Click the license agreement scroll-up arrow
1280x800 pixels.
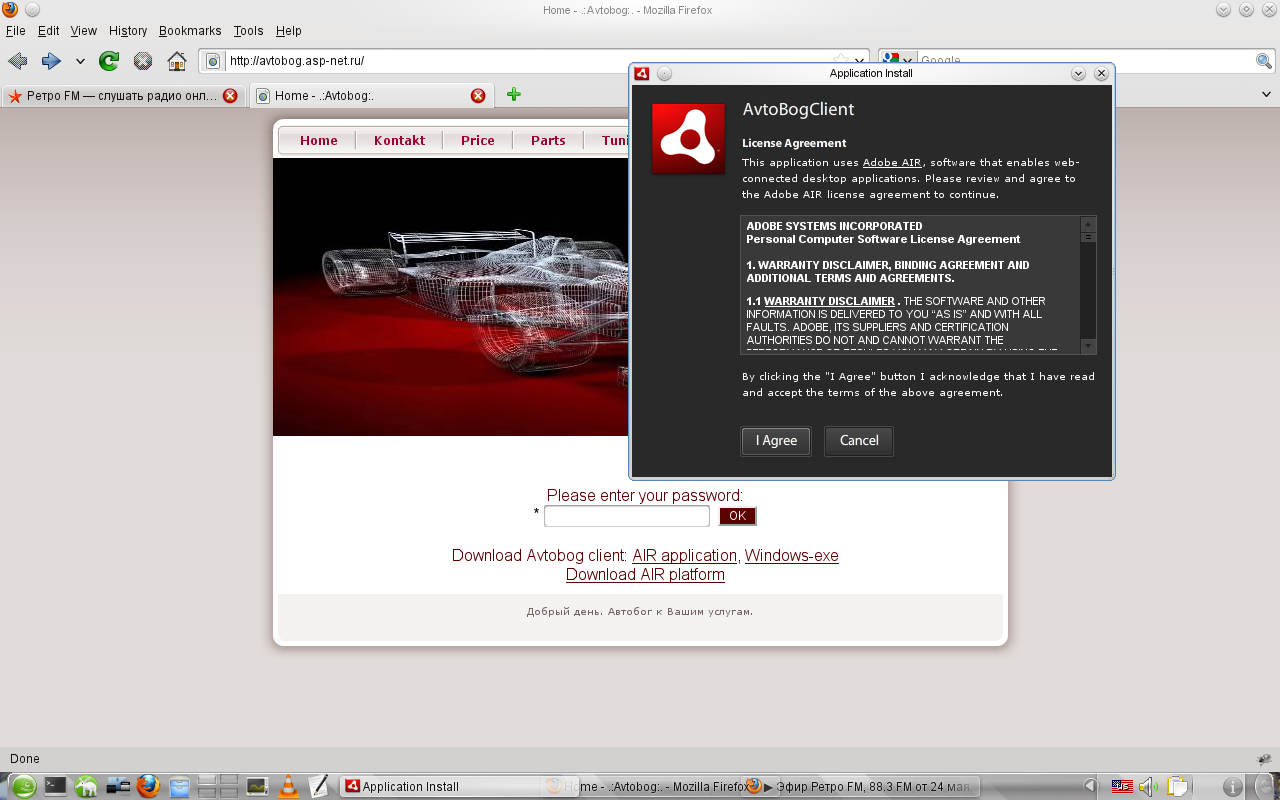click(x=1089, y=224)
